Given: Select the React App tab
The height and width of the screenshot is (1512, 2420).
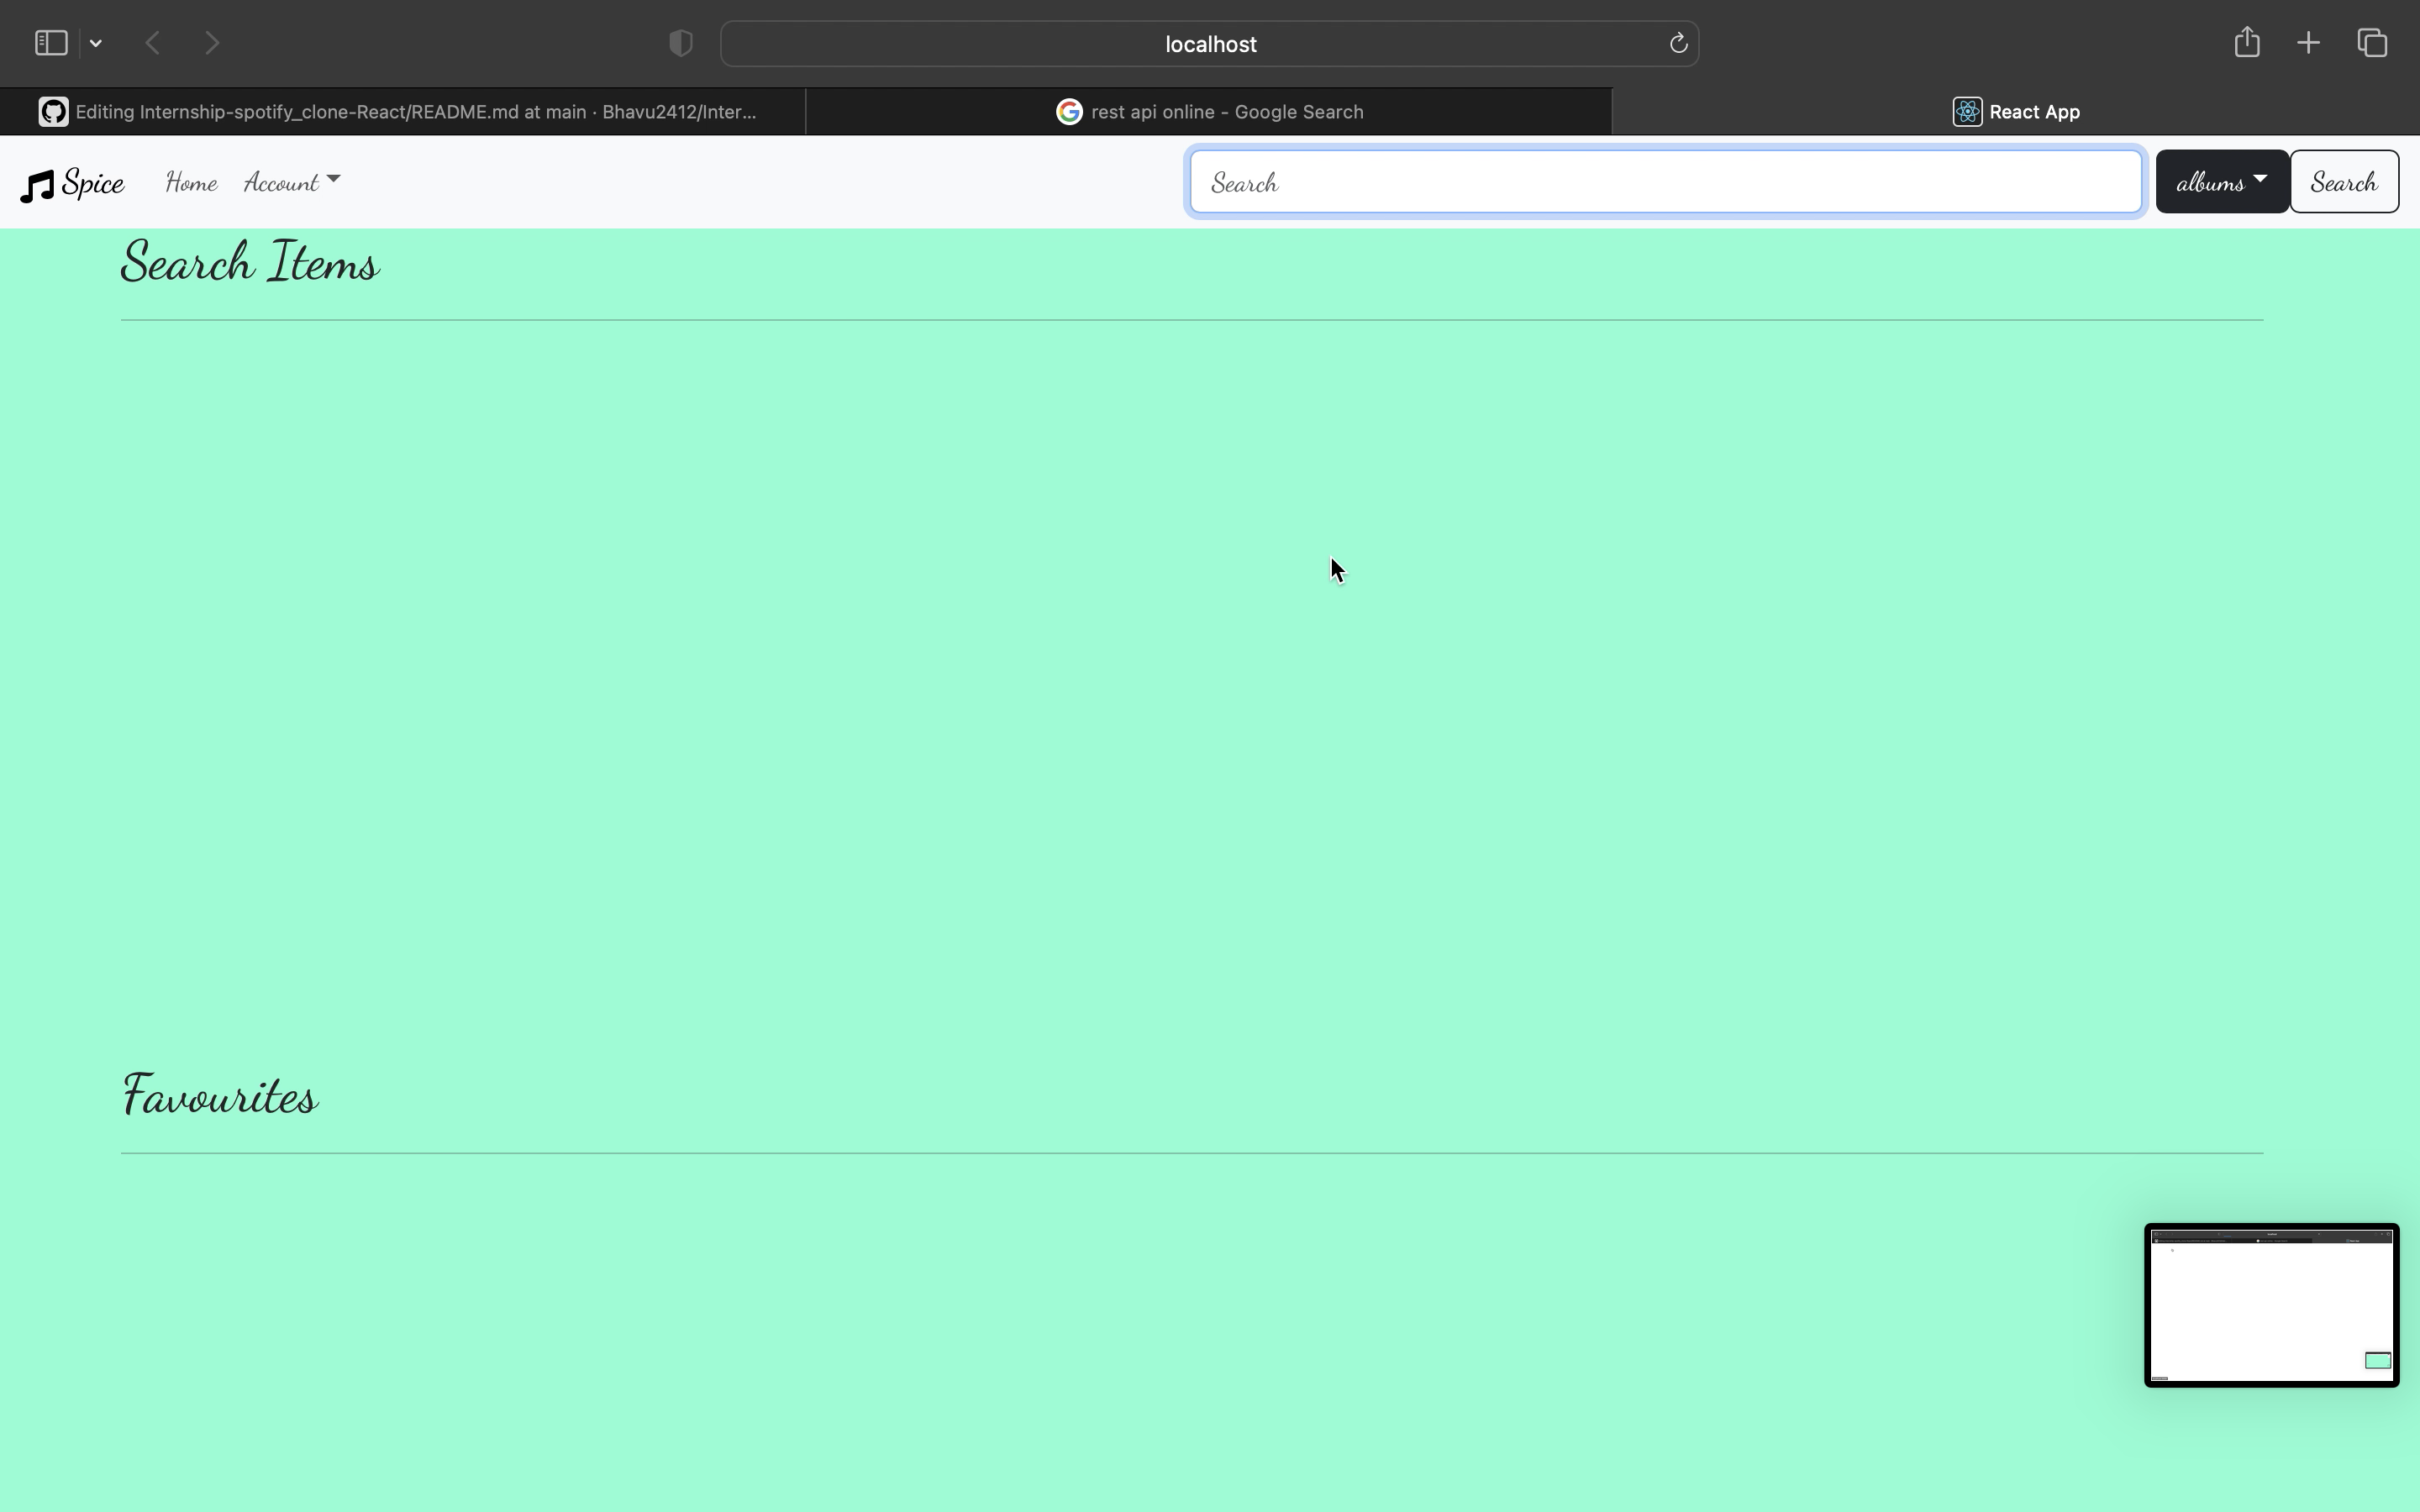Looking at the screenshot, I should click(x=2016, y=112).
